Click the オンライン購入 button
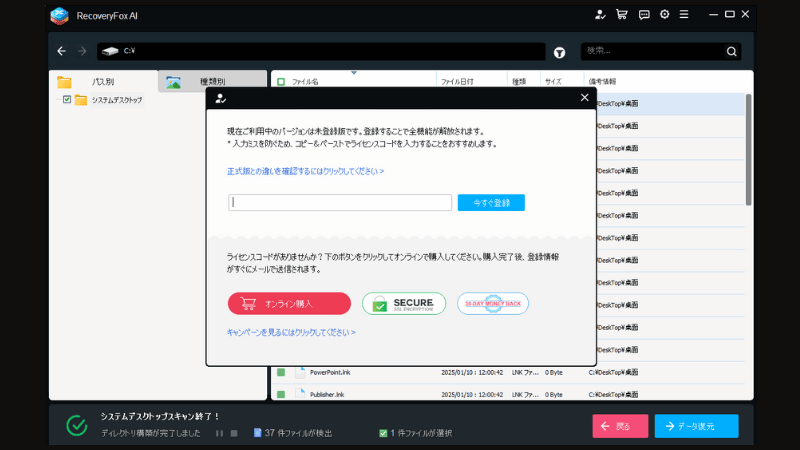This screenshot has width=800, height=450. [x=289, y=304]
